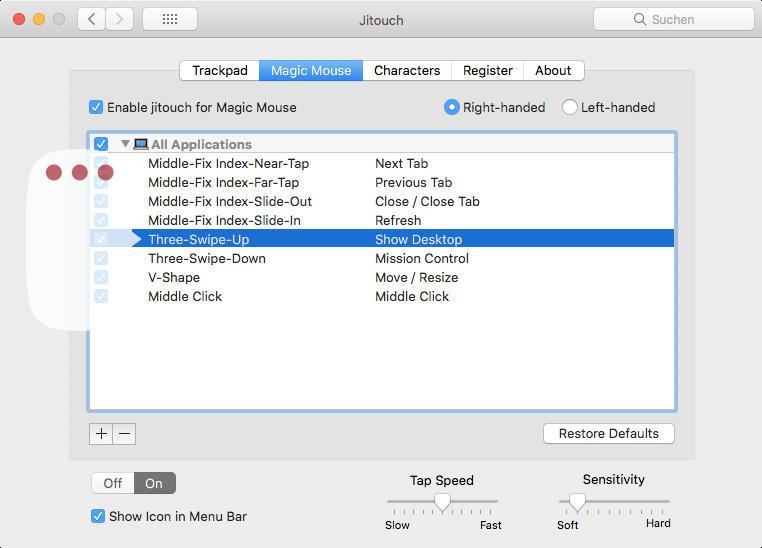Click the Middle Click action value
This screenshot has height=548, width=762.
tap(412, 296)
